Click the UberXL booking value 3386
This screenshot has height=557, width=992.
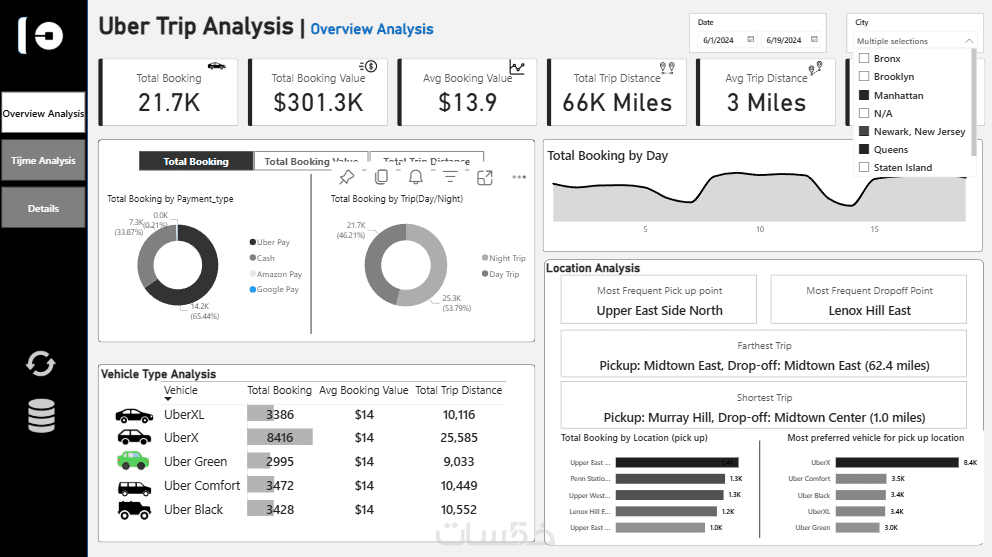click(280, 415)
